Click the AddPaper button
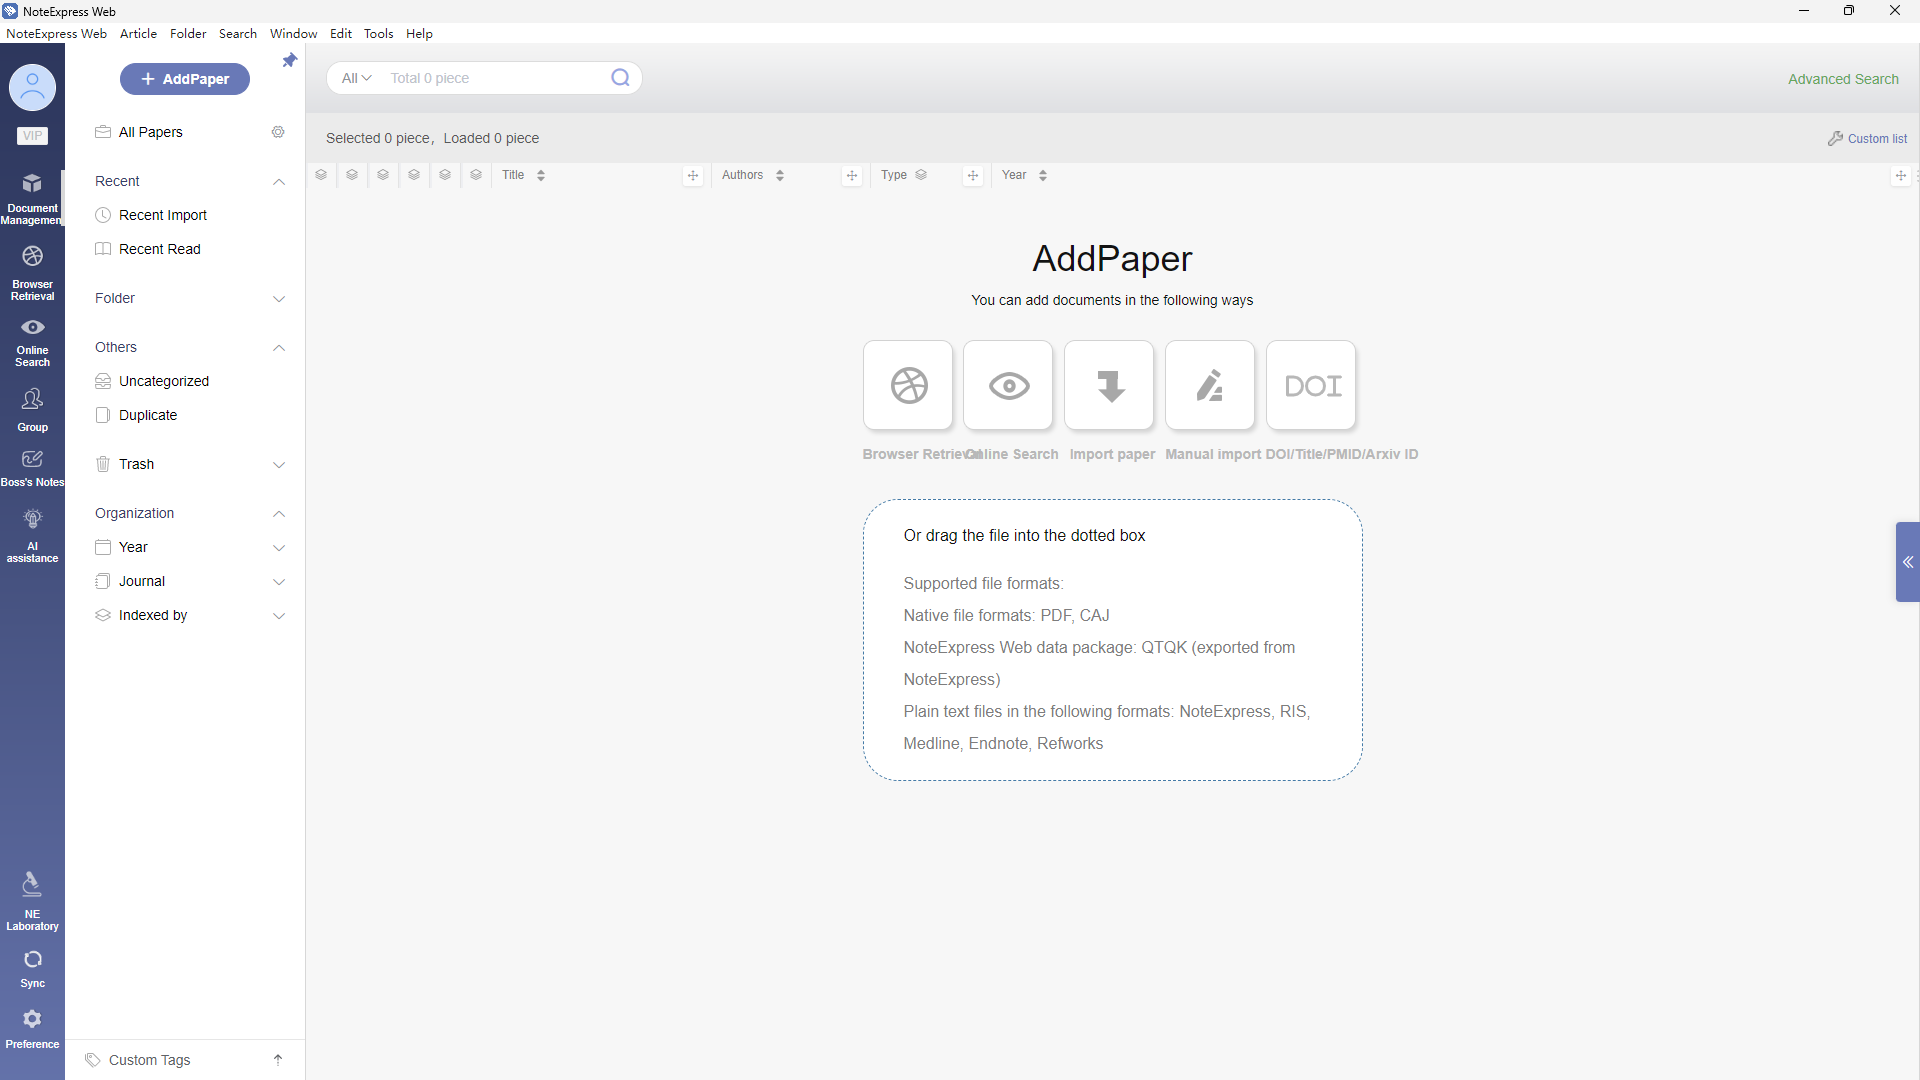 185,79
